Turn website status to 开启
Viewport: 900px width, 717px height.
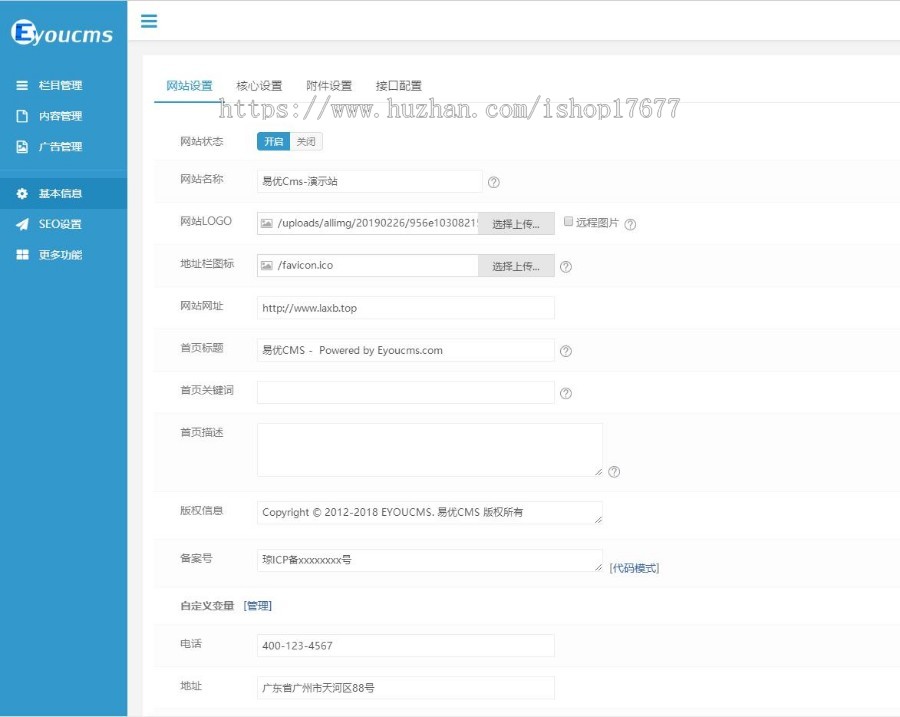[x=274, y=141]
